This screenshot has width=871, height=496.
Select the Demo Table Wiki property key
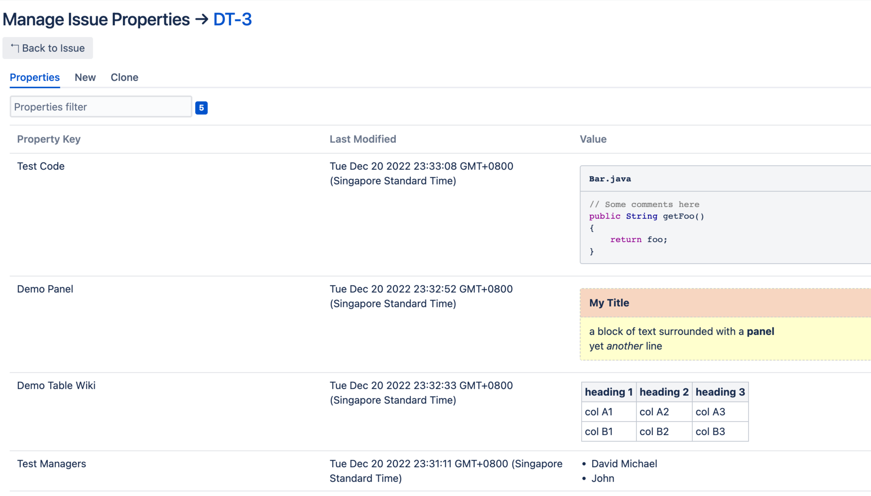click(56, 385)
